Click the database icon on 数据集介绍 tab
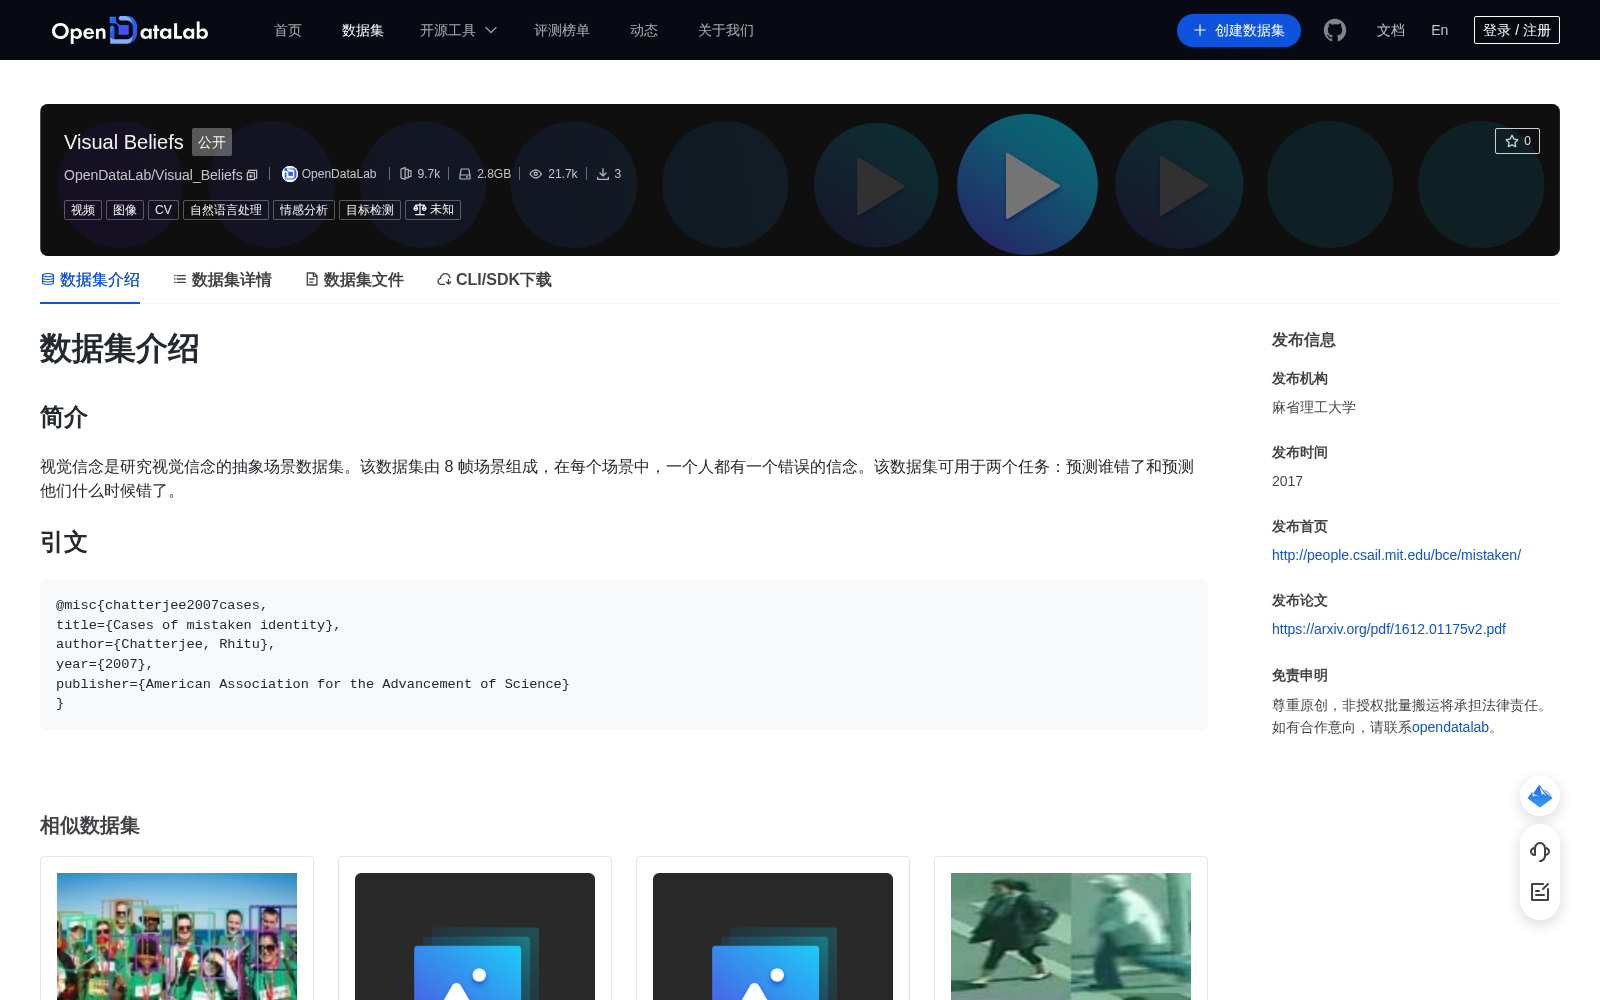This screenshot has width=1600, height=1000. pos(48,280)
